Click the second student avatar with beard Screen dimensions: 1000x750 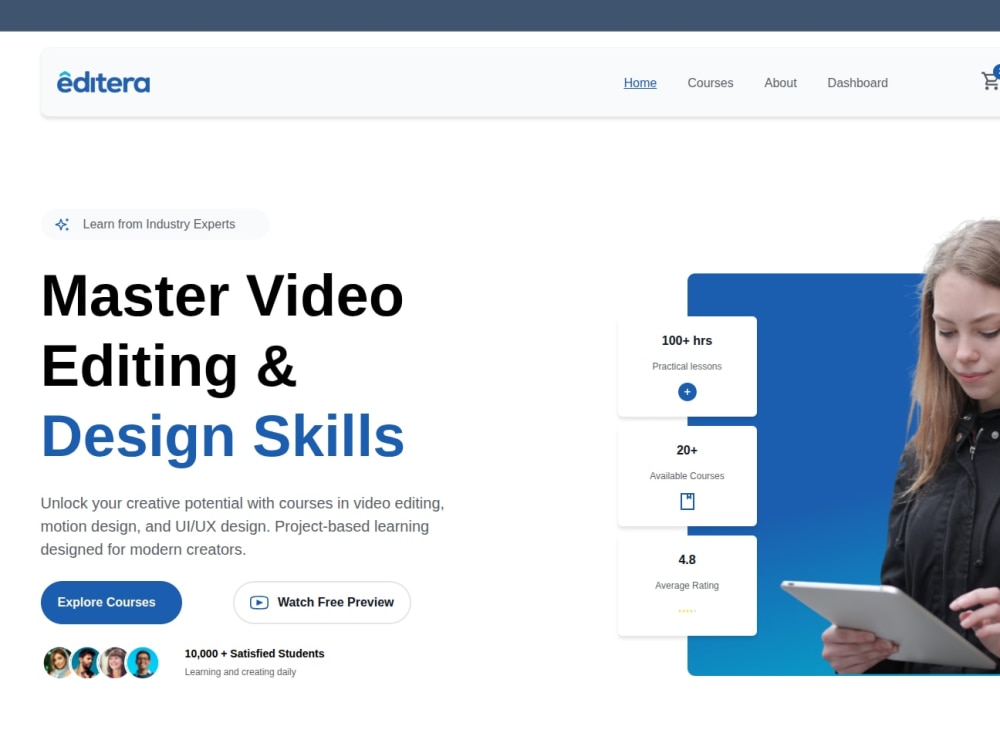pyautogui.click(x=86, y=663)
